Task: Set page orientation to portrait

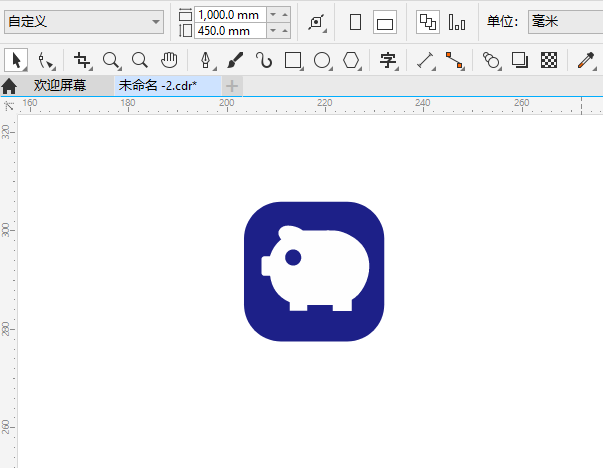Action: tap(355, 22)
